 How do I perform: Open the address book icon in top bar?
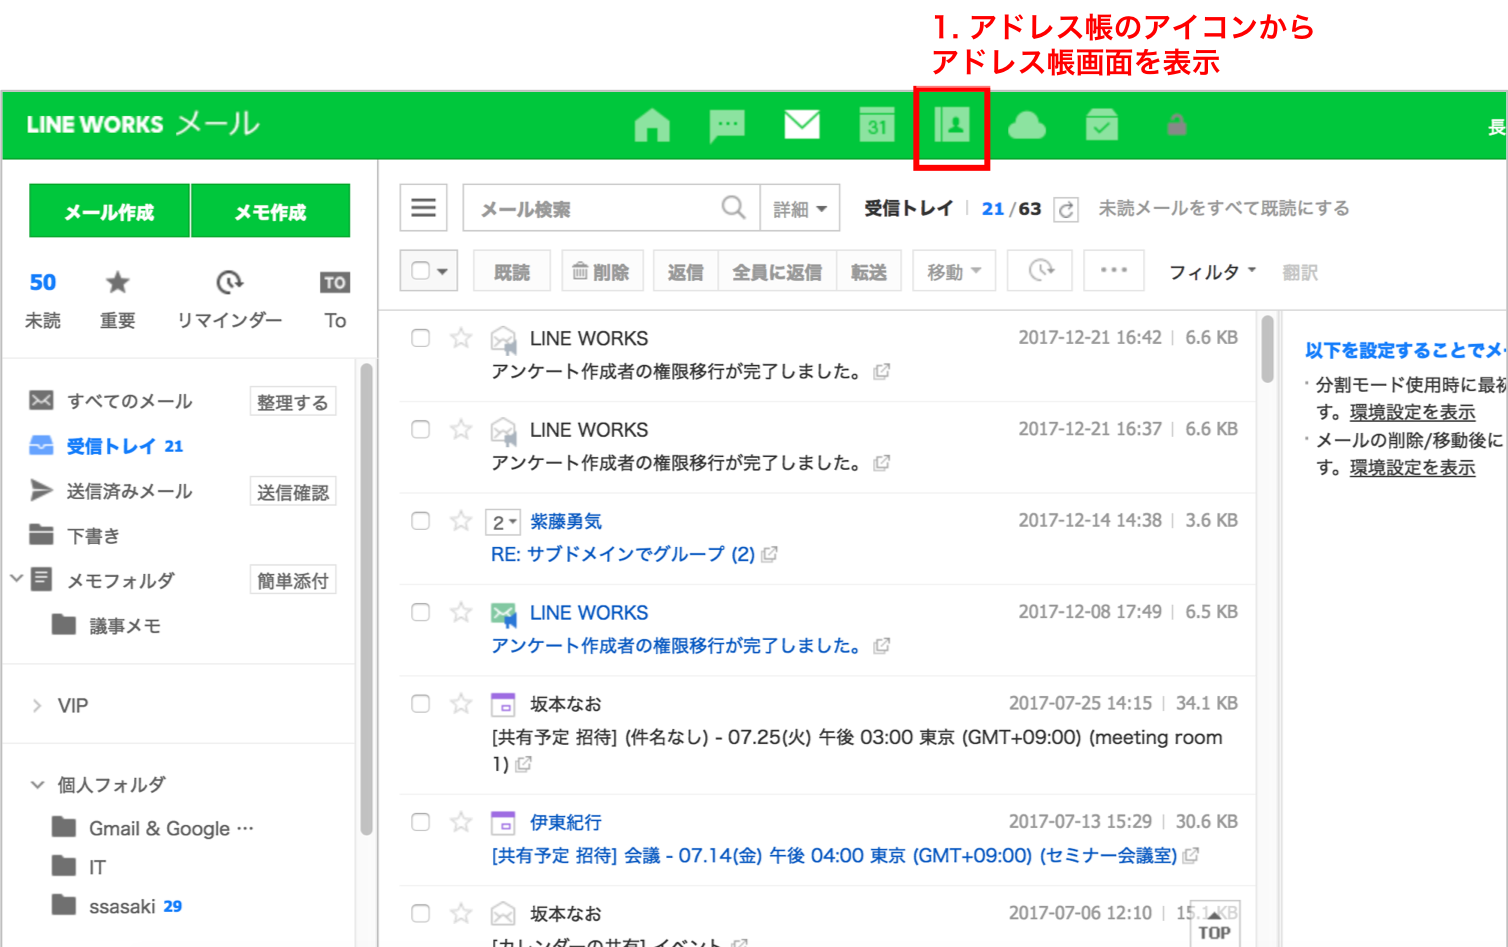pos(951,126)
